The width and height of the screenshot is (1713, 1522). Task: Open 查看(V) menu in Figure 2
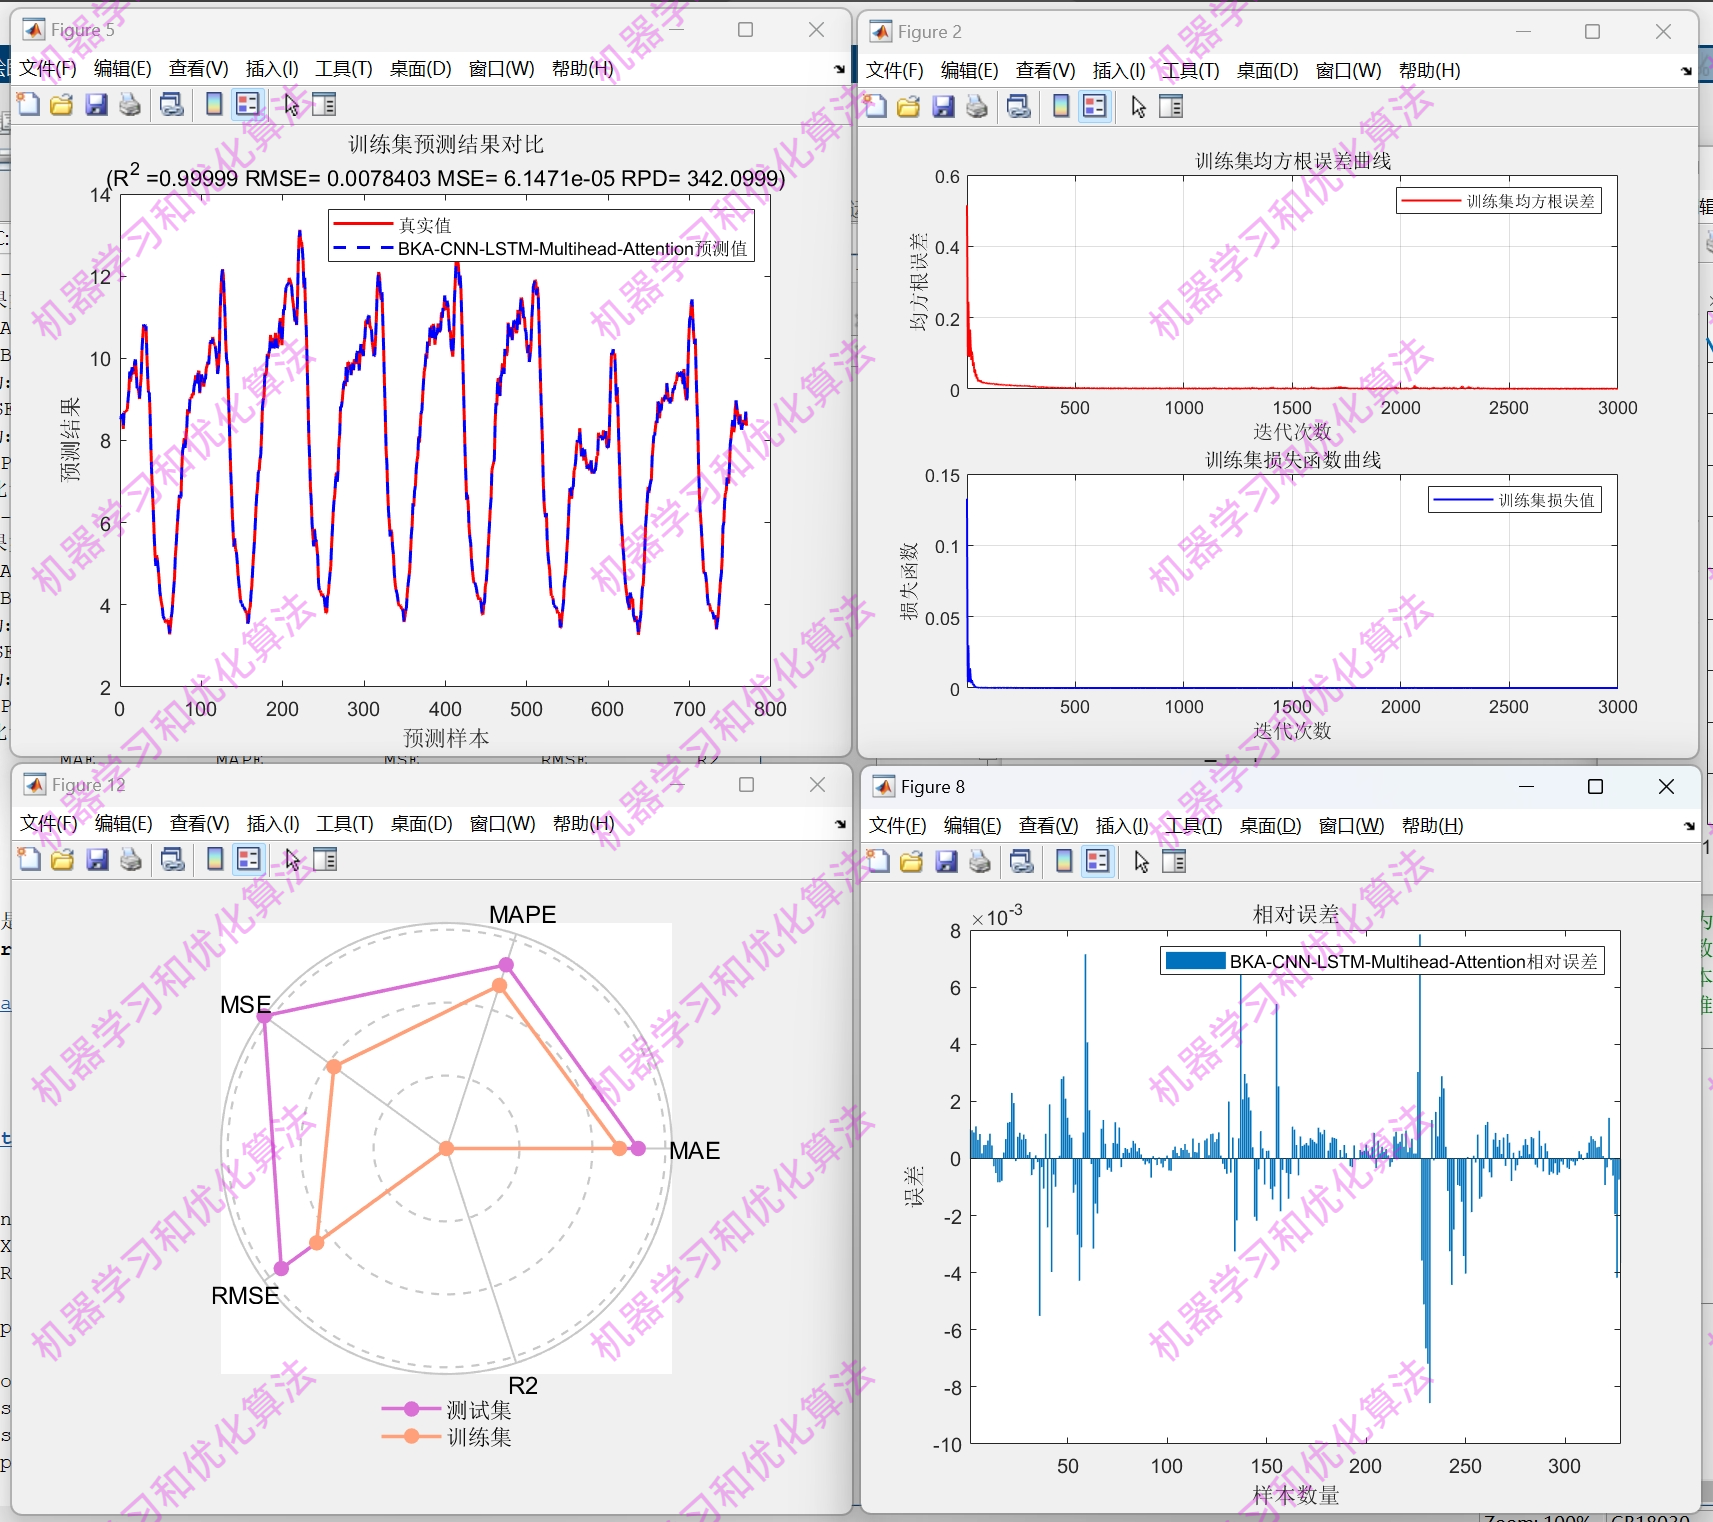coord(1045,70)
